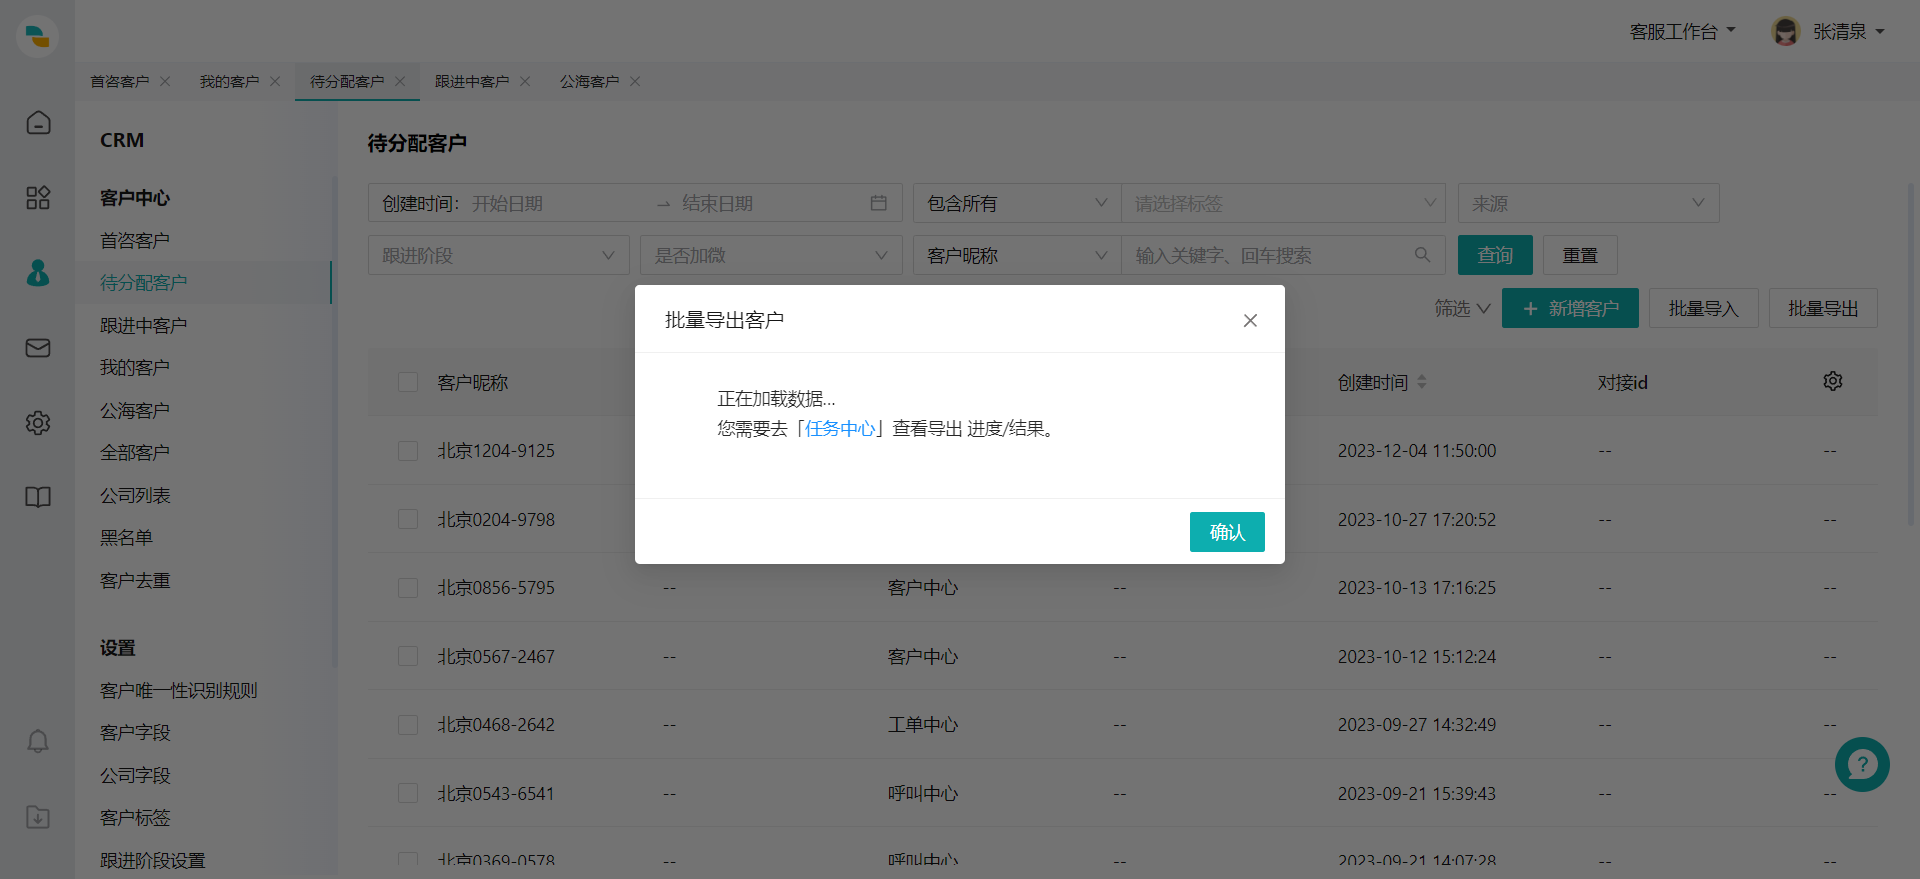The height and width of the screenshot is (879, 1920).
Task: Switch to the 首咨客户 tab
Action: (x=119, y=81)
